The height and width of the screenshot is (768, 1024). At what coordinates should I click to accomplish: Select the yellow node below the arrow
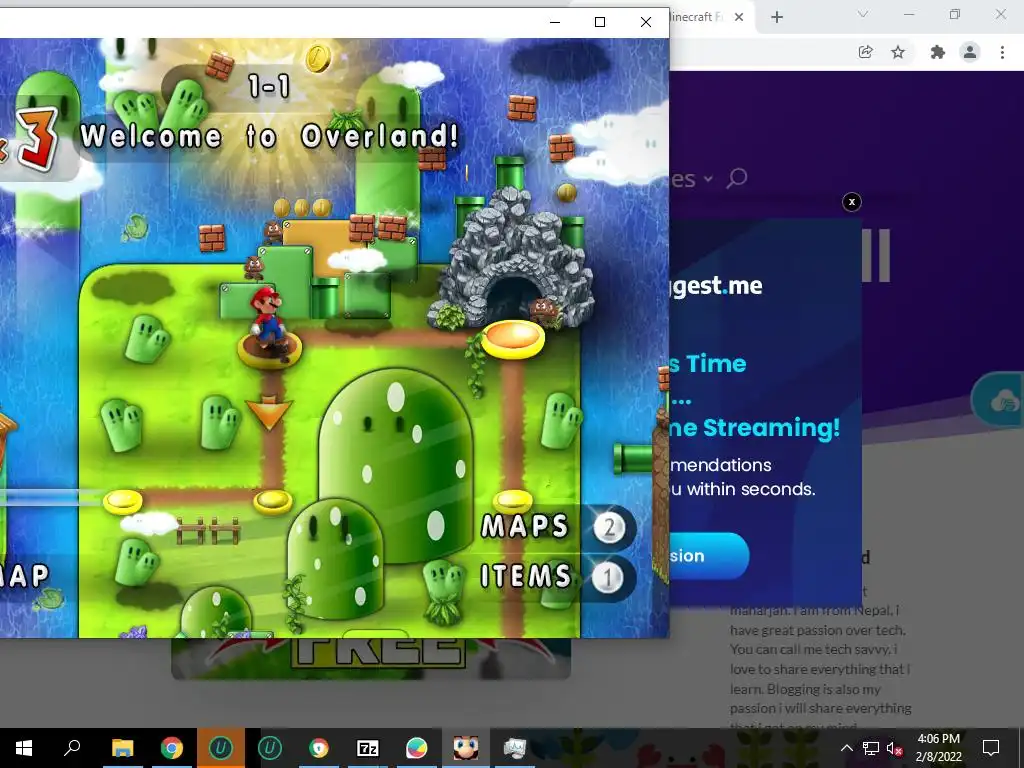(273, 502)
